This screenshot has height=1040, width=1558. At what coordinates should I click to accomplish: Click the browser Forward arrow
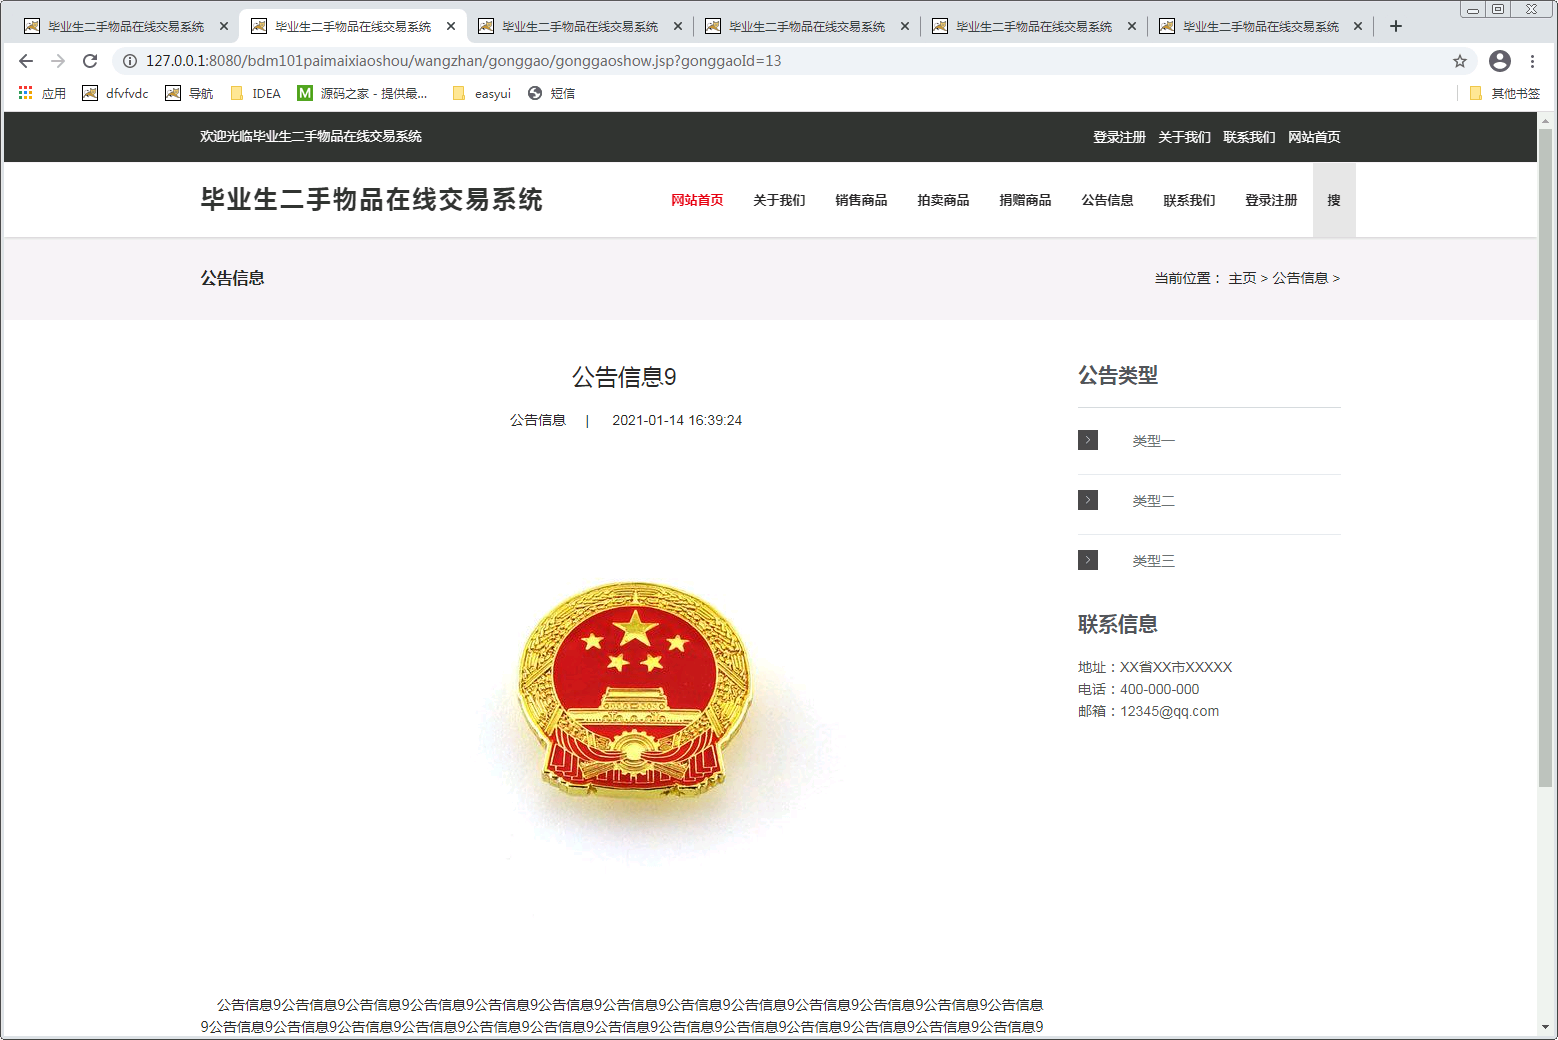[x=58, y=61]
